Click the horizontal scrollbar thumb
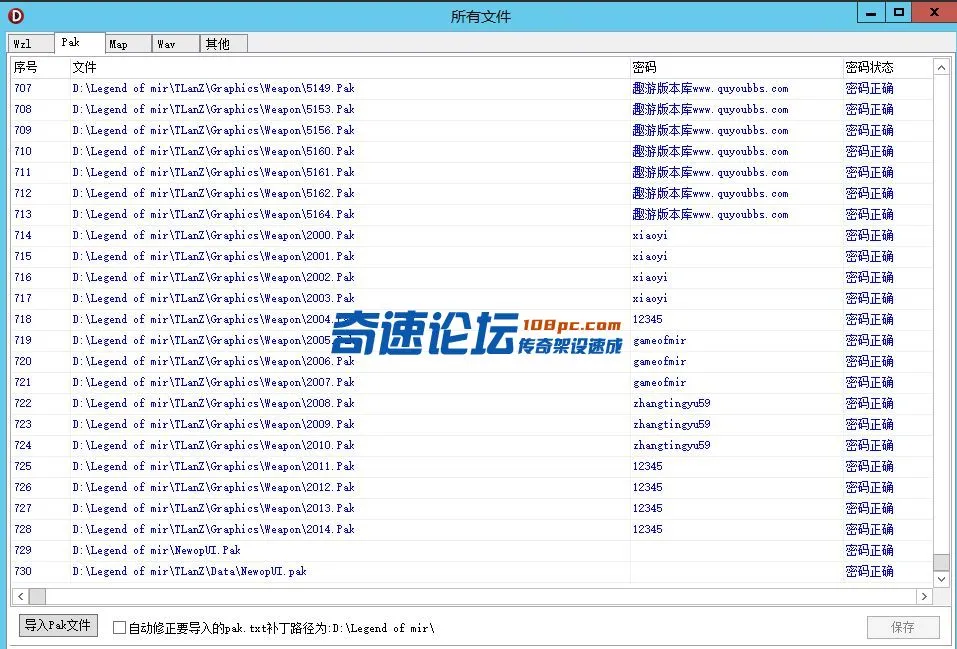Screen dimensions: 957x649 point(37,596)
